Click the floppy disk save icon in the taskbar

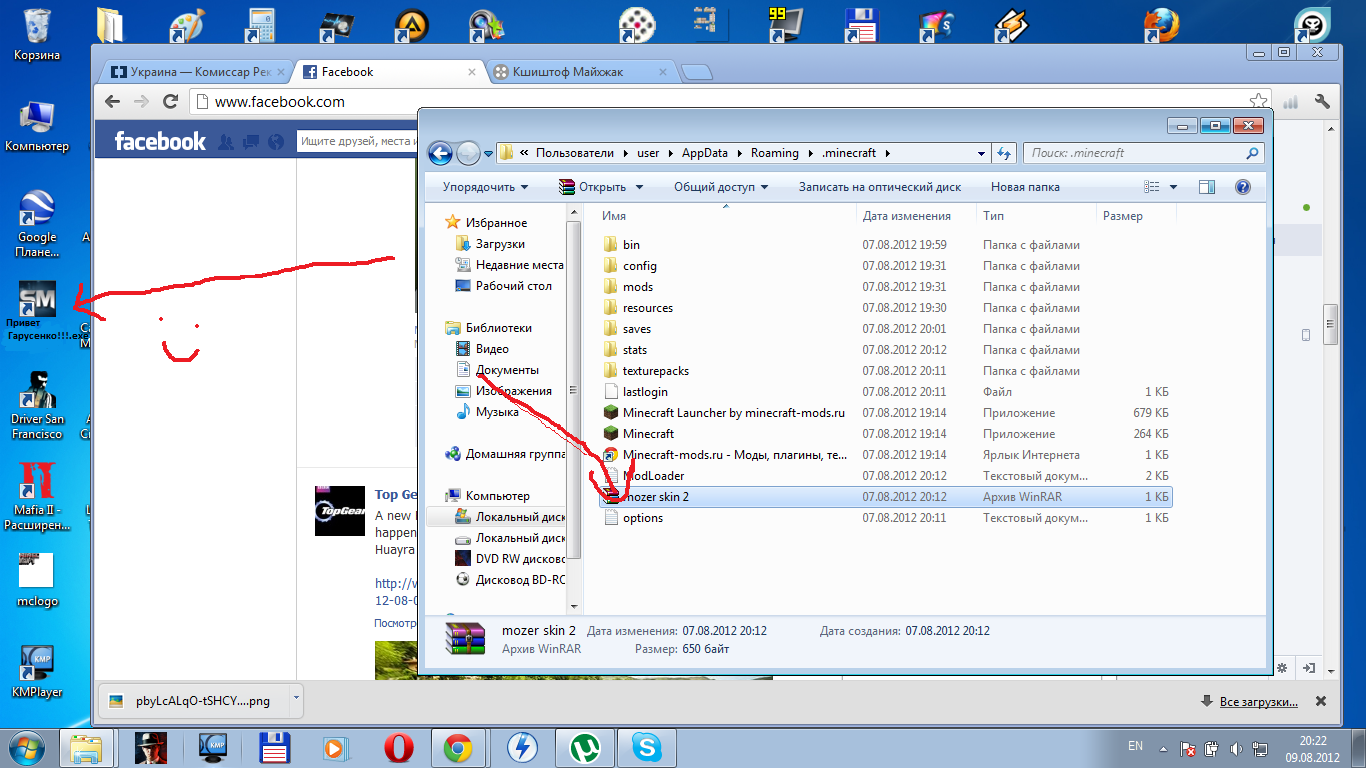[x=274, y=747]
